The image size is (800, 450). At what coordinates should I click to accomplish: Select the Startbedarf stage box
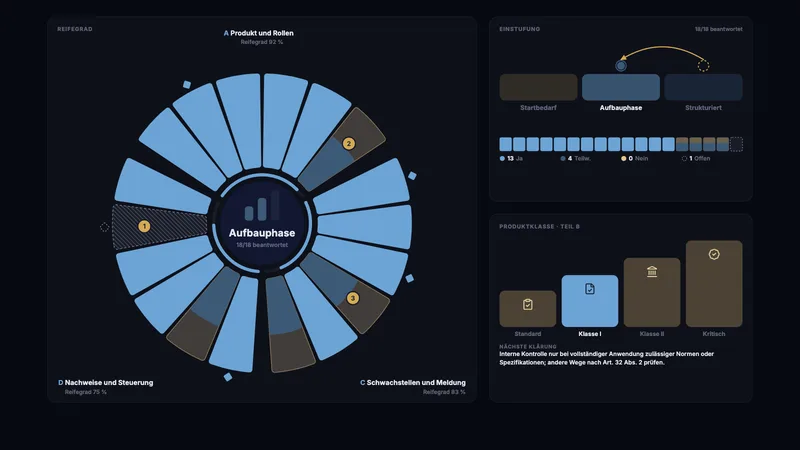(538, 87)
